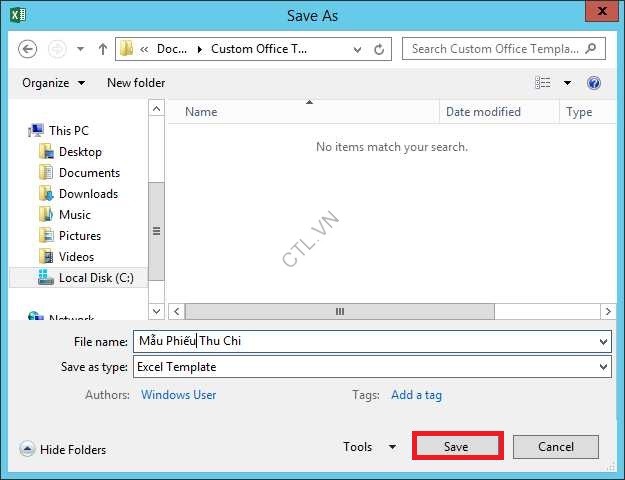The image size is (625, 480).
Task: Click navigation pane scroll down arrow
Action: [x=157, y=311]
